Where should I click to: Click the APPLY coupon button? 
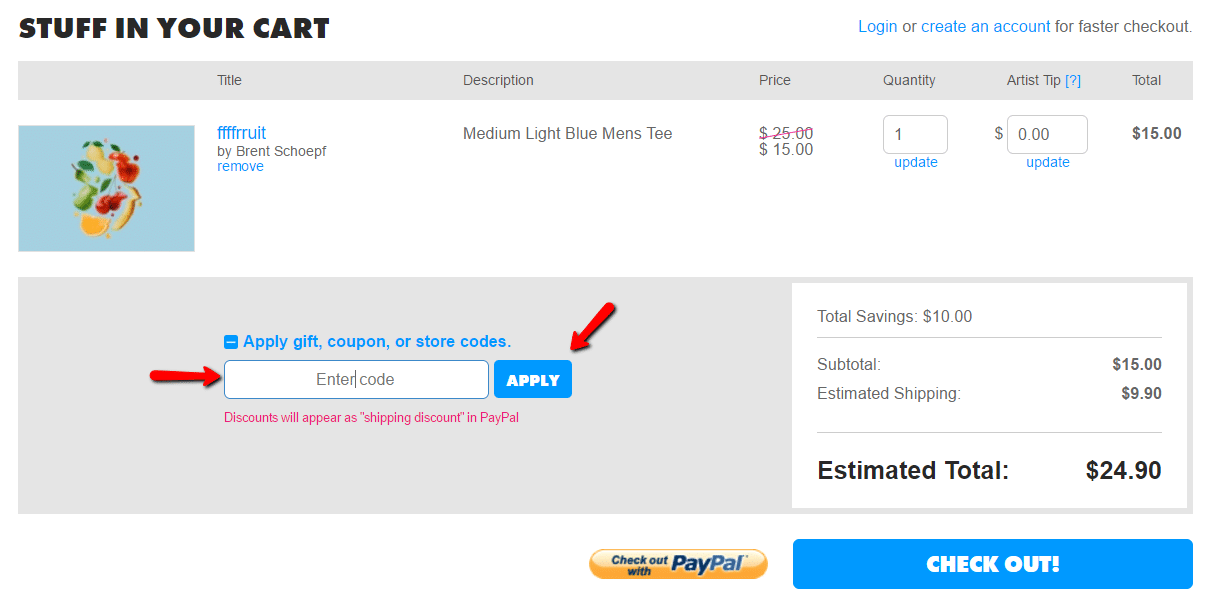point(532,379)
